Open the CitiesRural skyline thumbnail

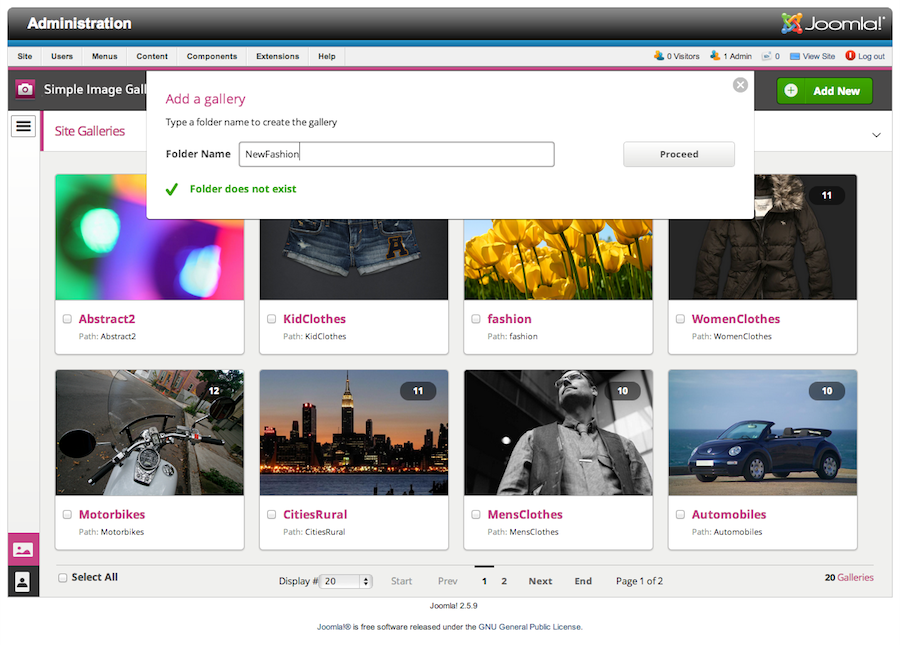click(x=354, y=433)
